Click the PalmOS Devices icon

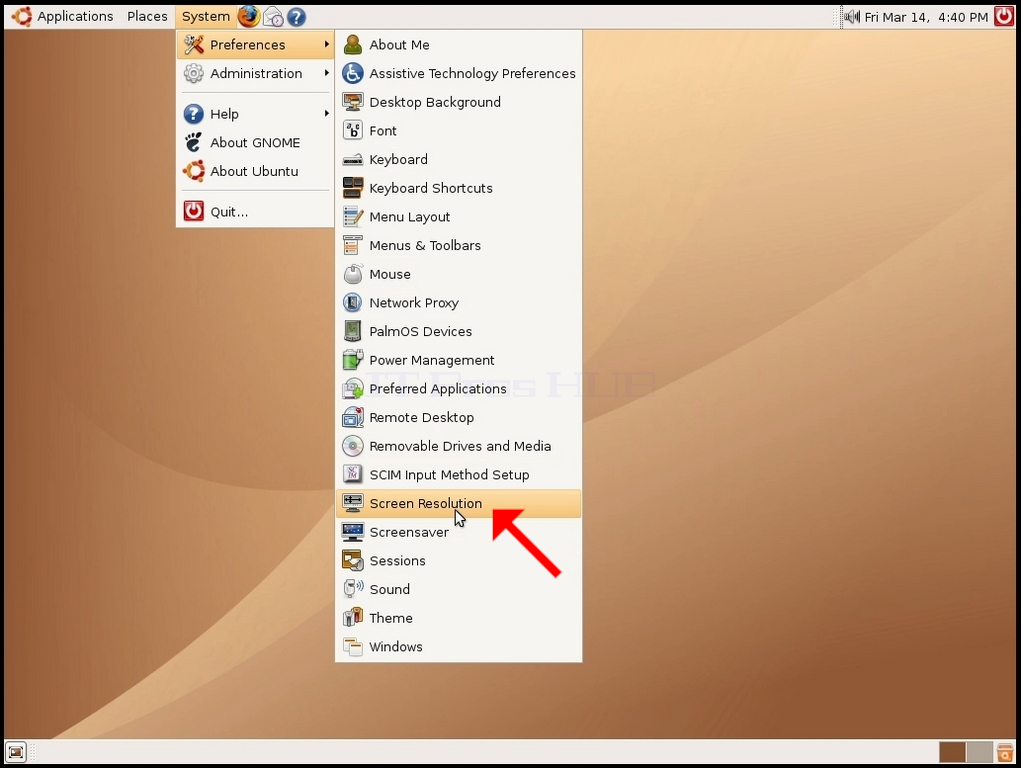353,332
